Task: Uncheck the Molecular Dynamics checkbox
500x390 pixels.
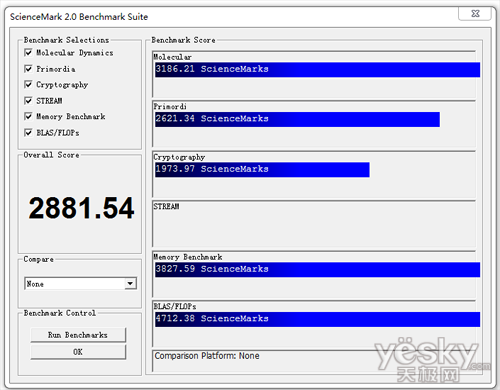Action: (x=28, y=53)
